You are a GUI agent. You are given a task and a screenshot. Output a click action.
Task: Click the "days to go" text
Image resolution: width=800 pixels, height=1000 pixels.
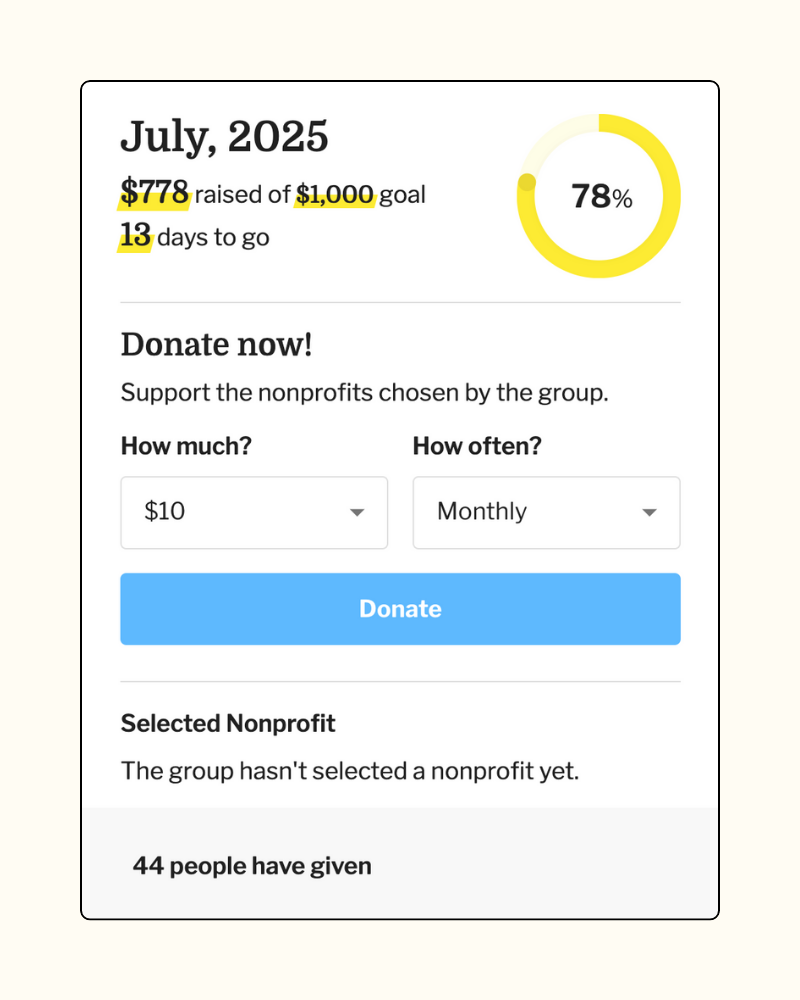[213, 238]
